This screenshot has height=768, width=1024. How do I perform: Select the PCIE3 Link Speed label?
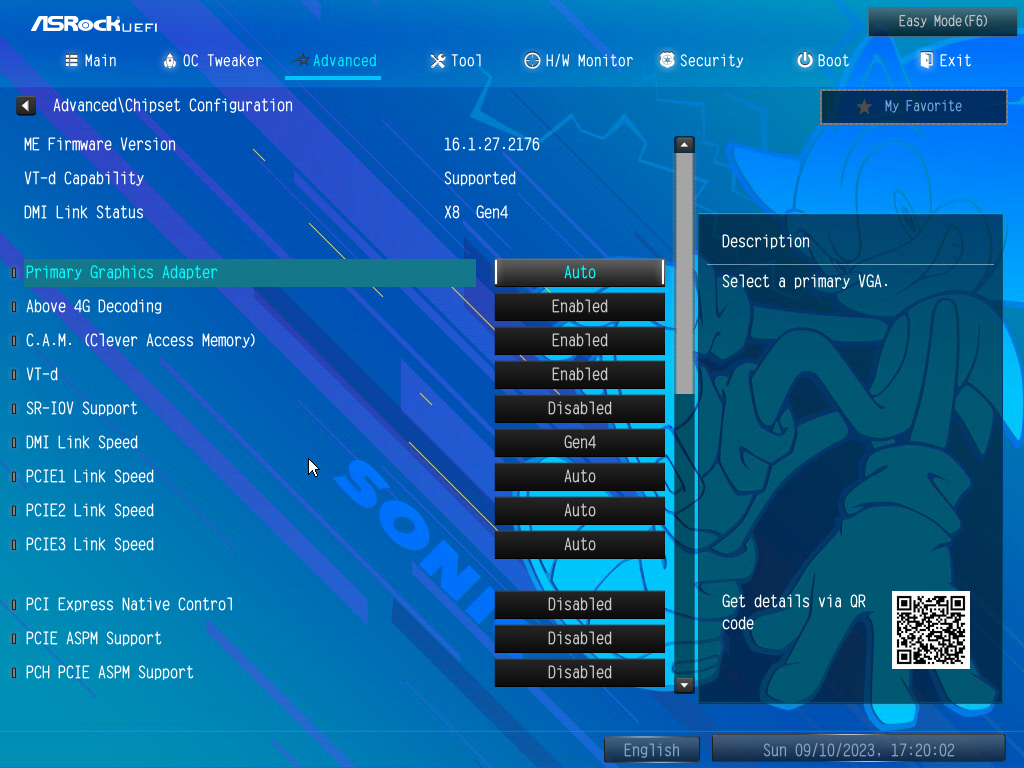point(89,544)
